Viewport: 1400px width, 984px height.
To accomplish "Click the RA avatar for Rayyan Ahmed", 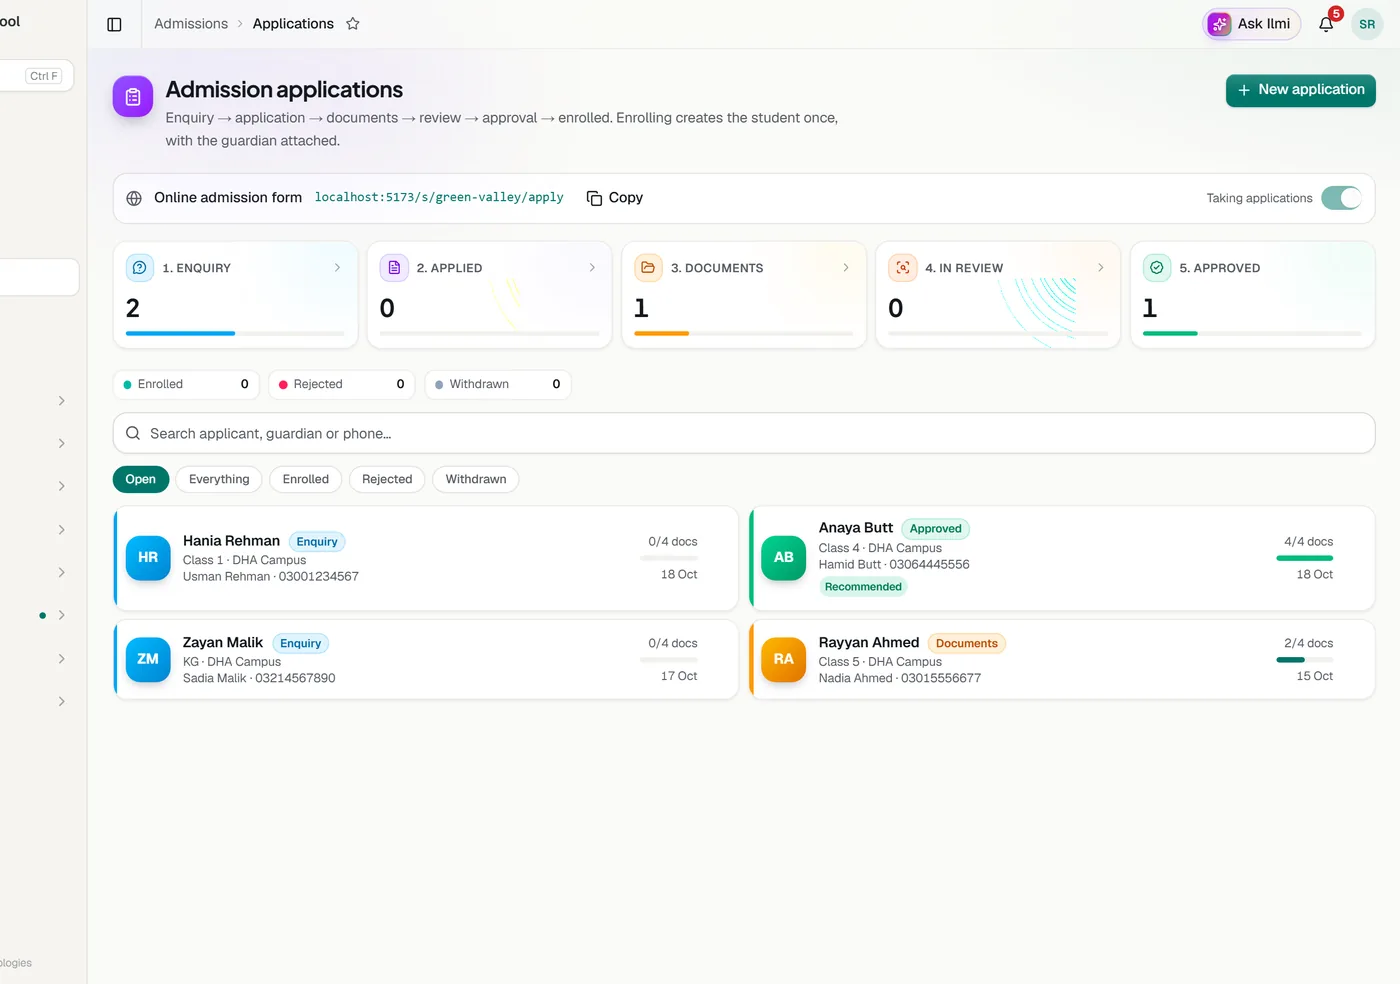I will click(784, 660).
